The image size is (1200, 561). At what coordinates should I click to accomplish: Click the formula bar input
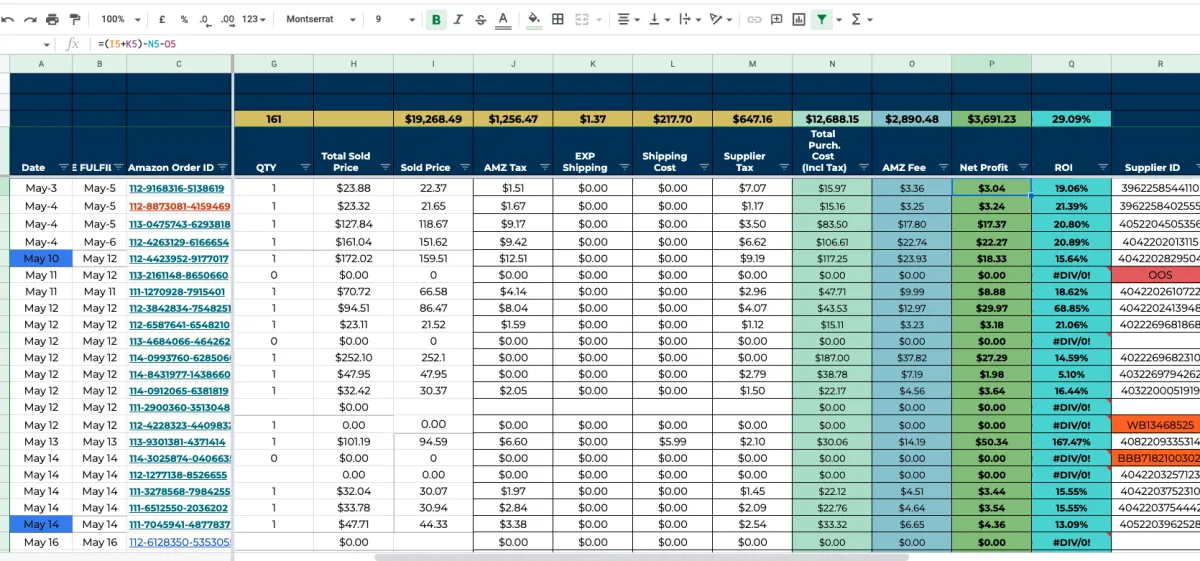645,45
